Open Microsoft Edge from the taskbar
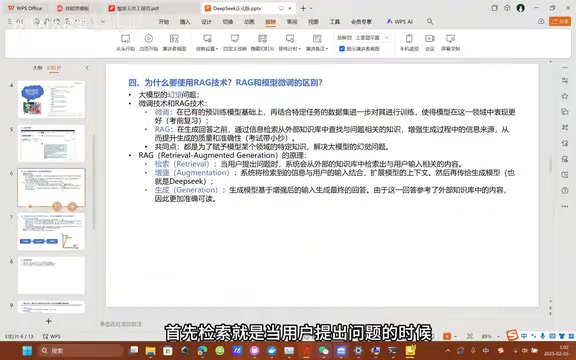The width and height of the screenshot is (576, 360). pos(202,351)
